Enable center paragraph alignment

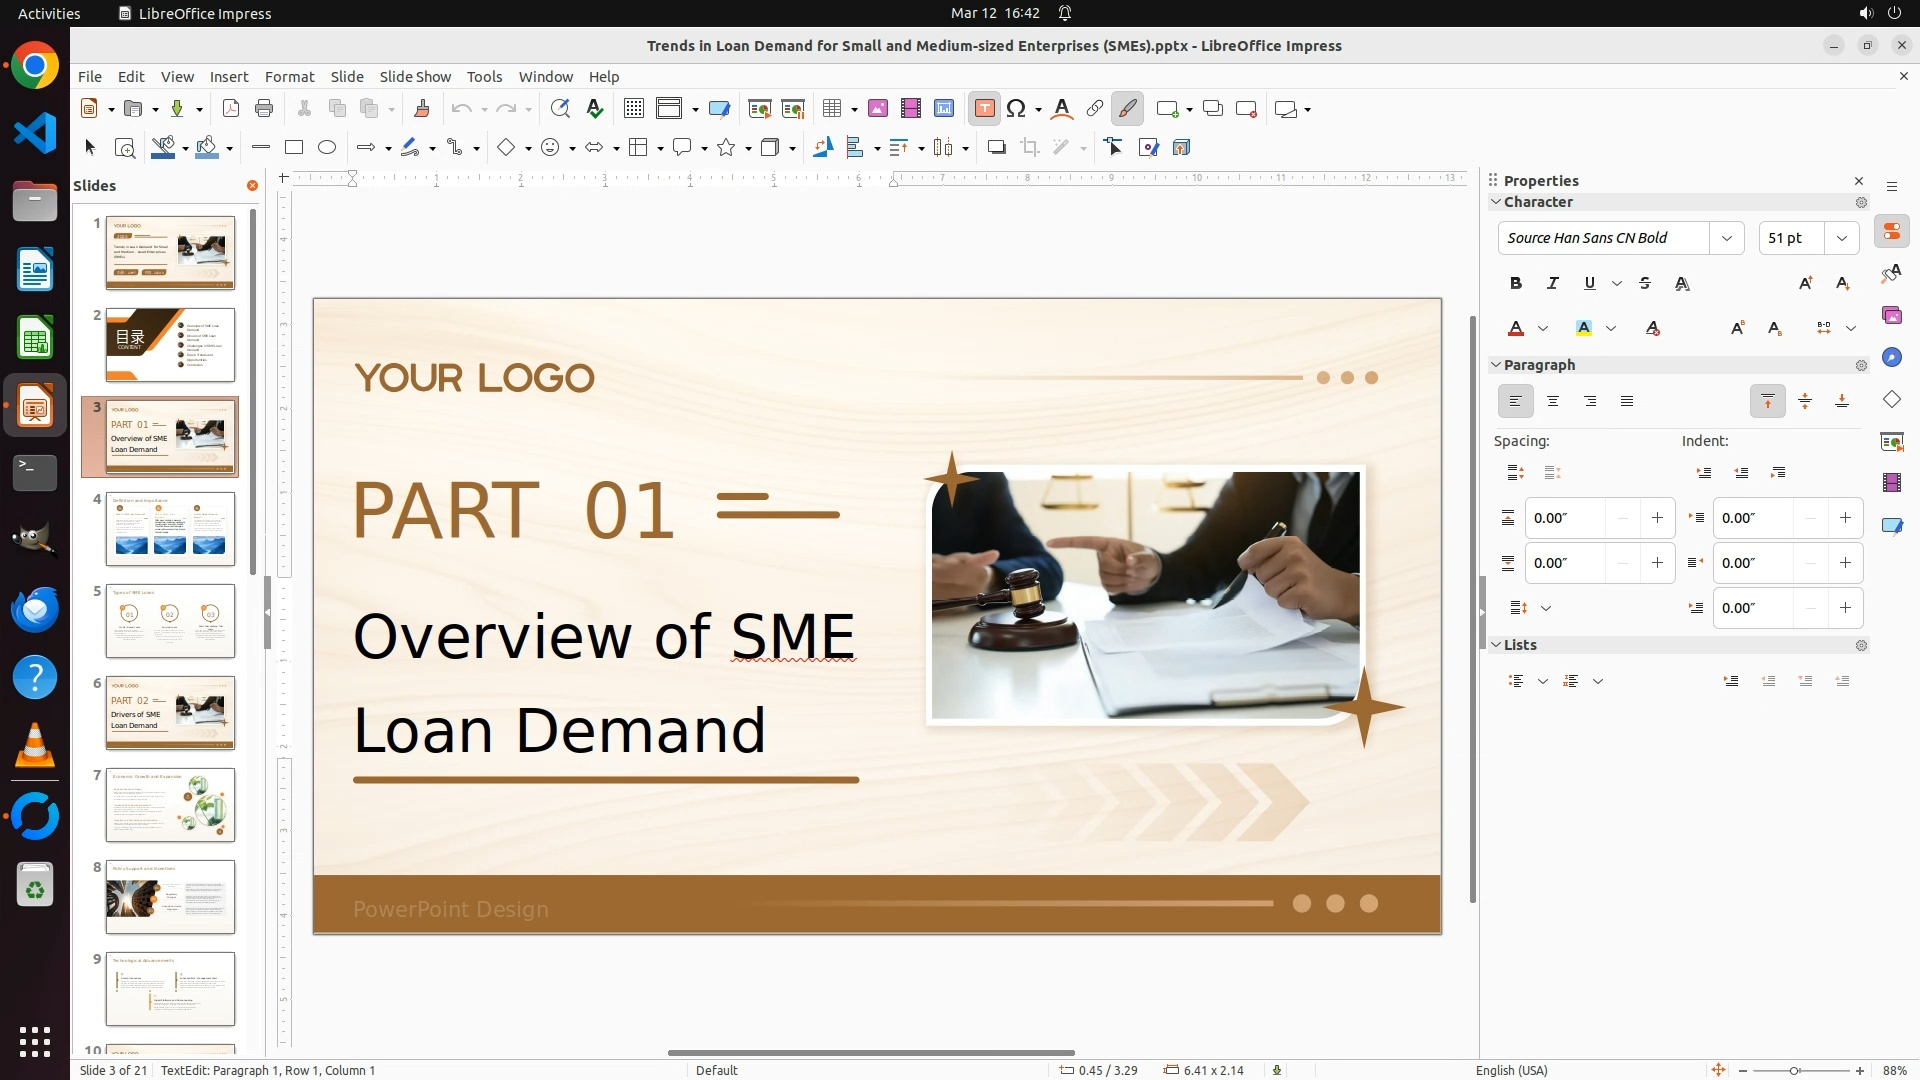tap(1553, 402)
